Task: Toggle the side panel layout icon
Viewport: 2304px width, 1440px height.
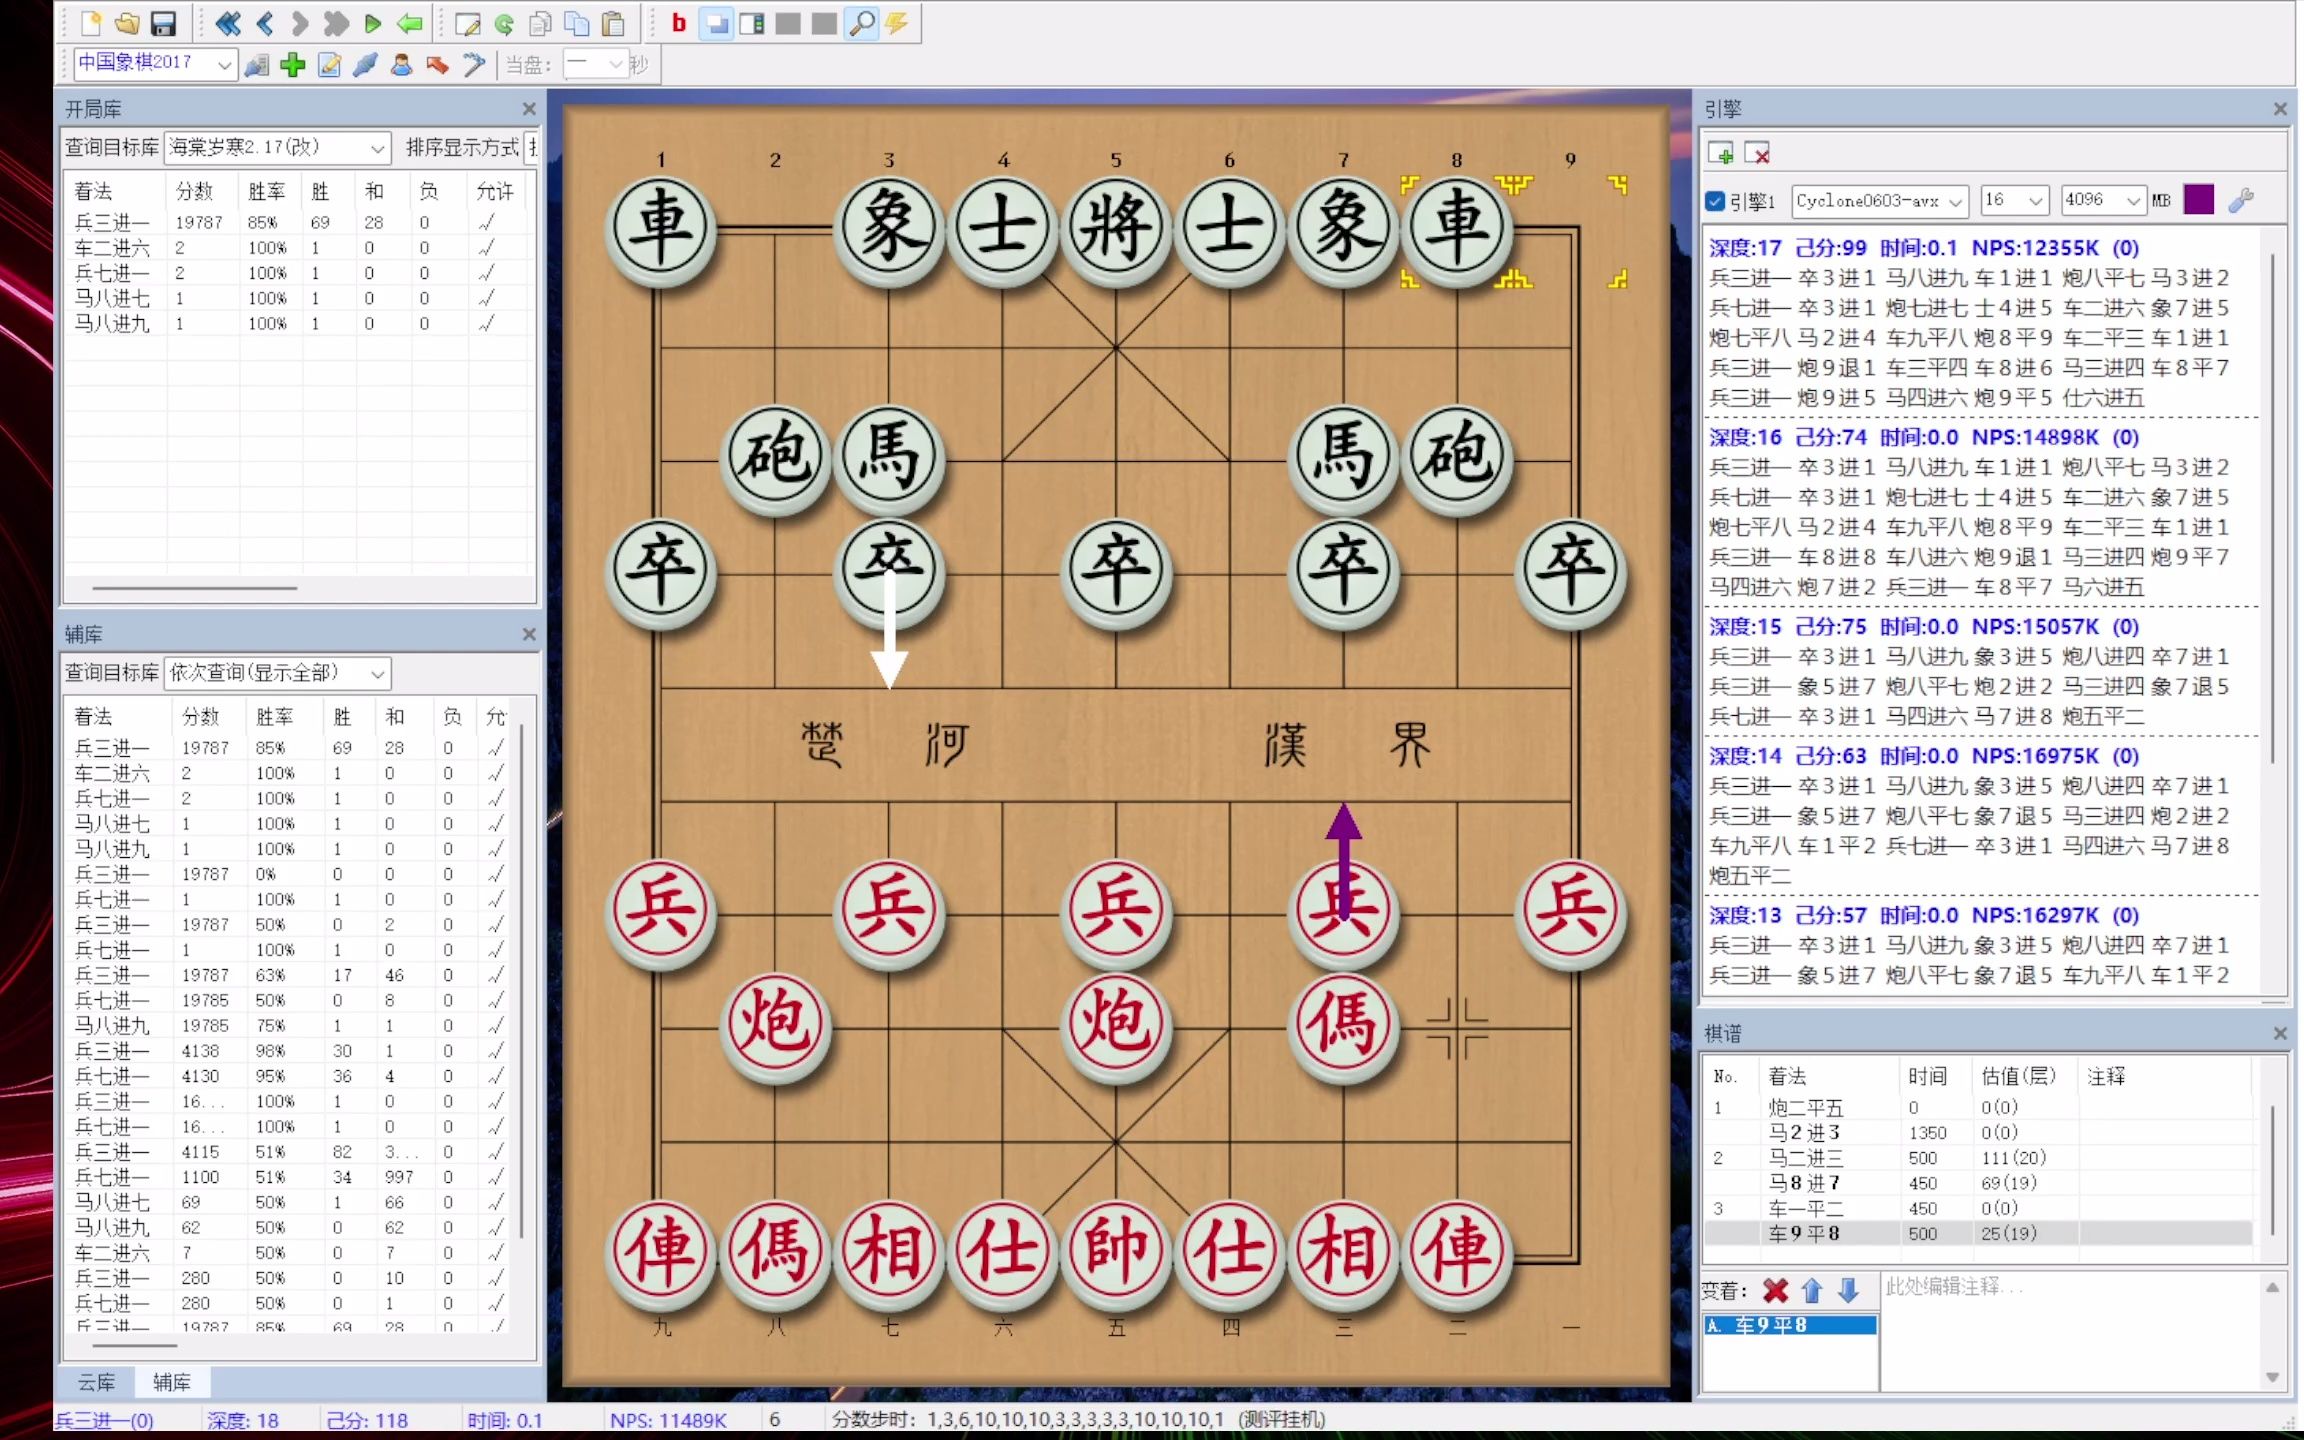Action: pyautogui.click(x=752, y=23)
